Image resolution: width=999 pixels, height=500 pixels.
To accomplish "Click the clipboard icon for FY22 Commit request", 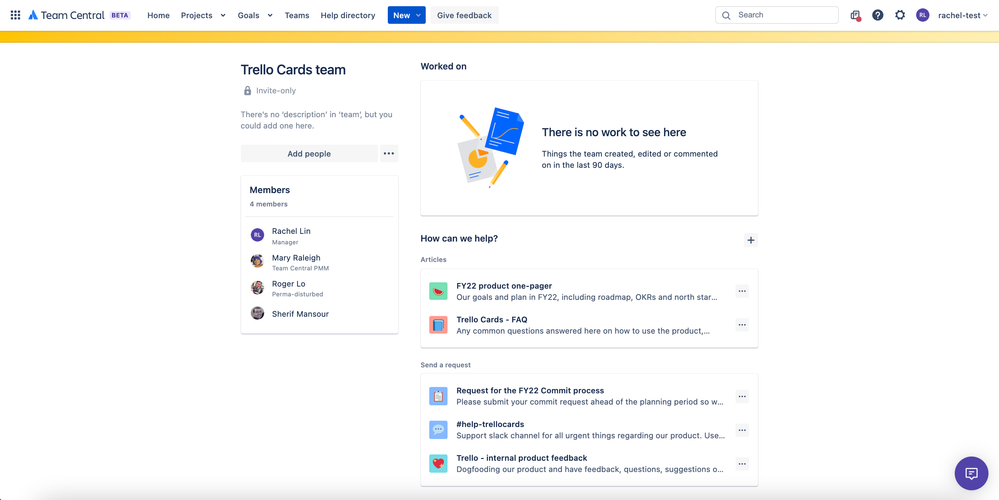I will click(438, 396).
